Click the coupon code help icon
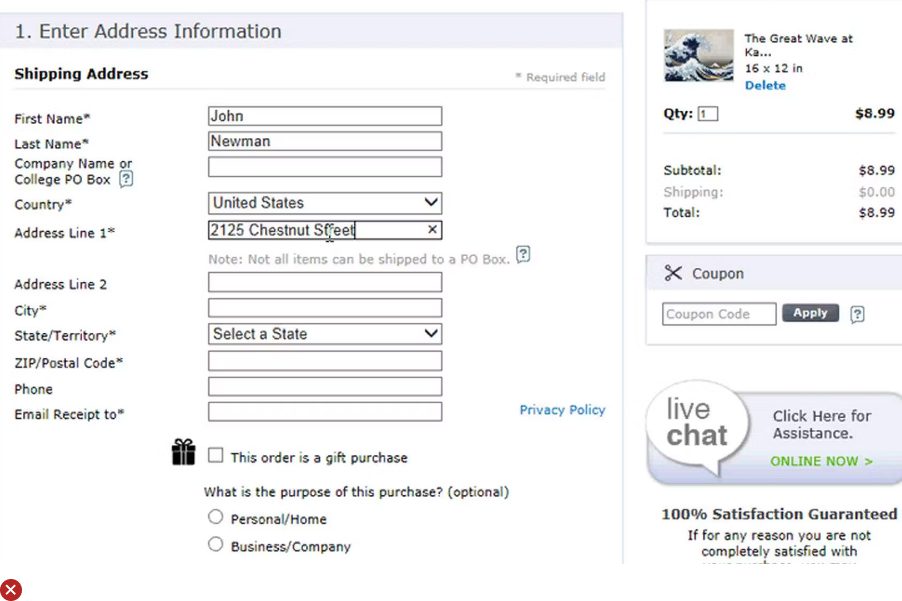Screen dimensions: 902x601 tap(857, 314)
